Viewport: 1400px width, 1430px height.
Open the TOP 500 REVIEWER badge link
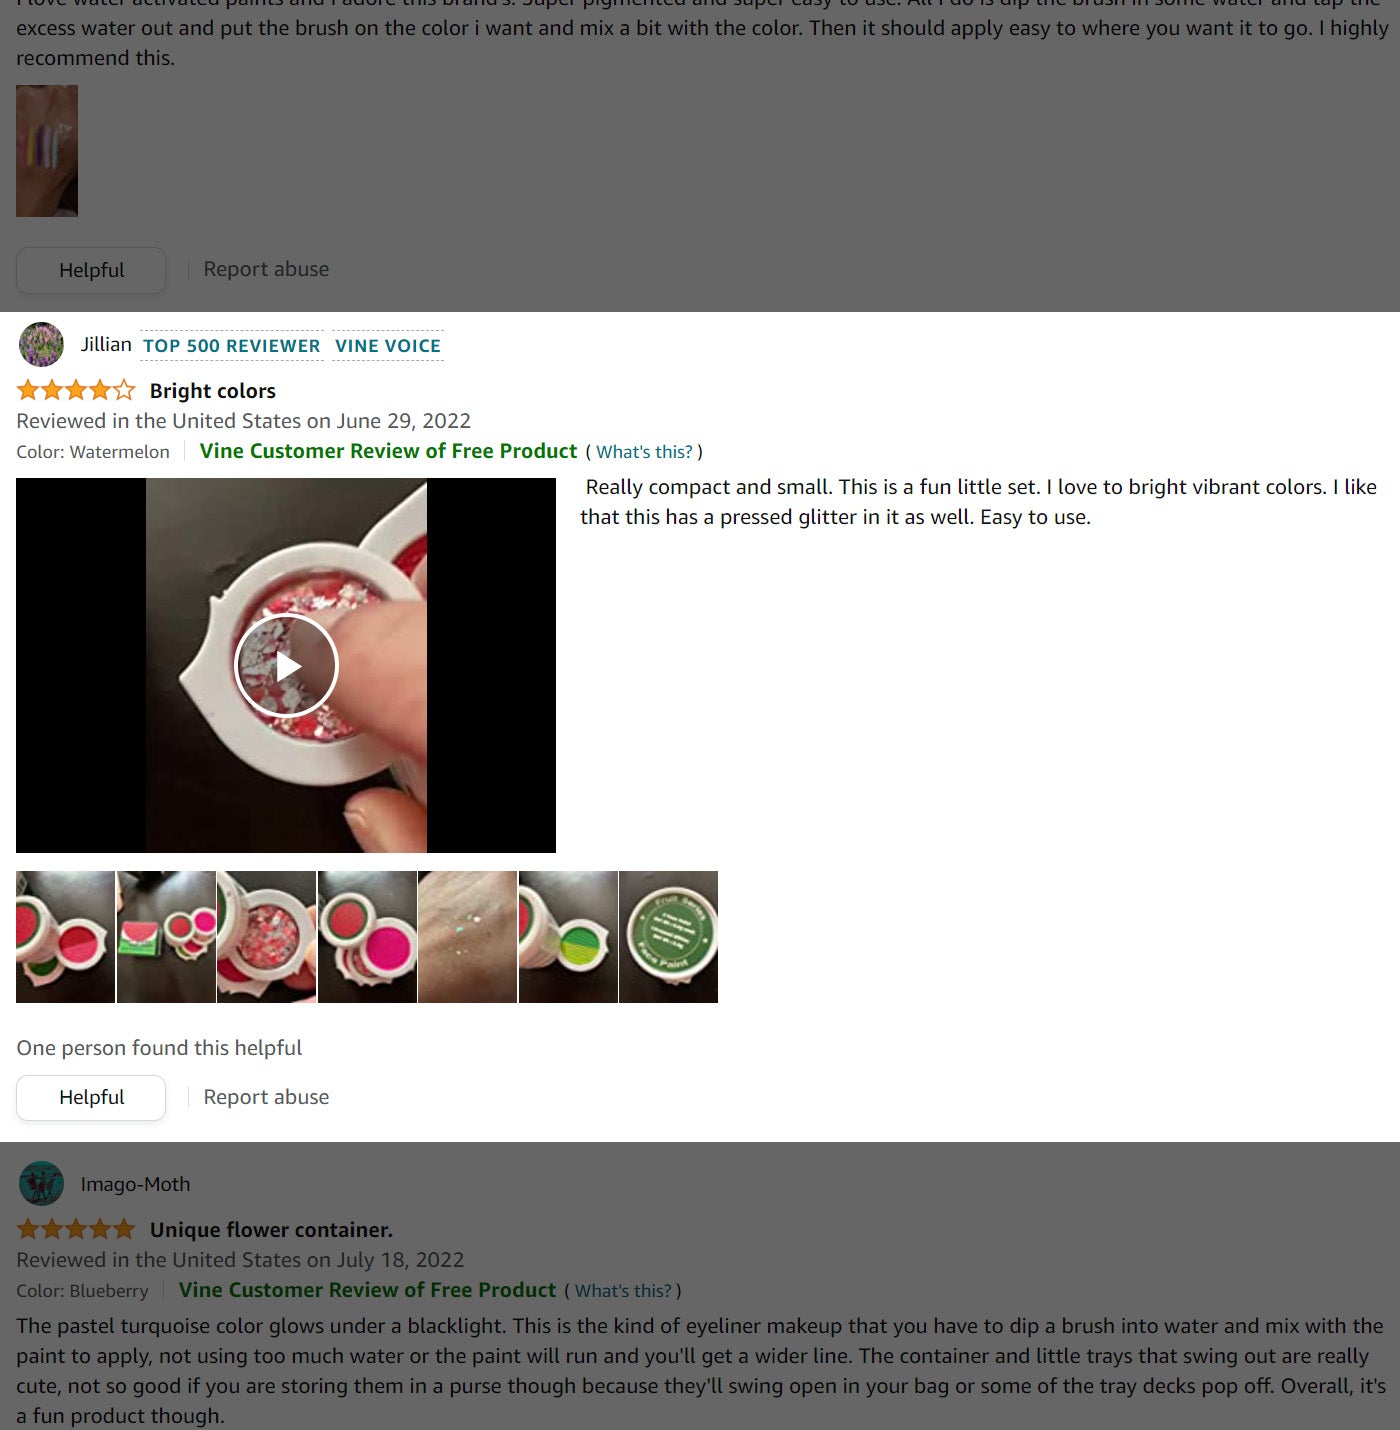(x=232, y=346)
